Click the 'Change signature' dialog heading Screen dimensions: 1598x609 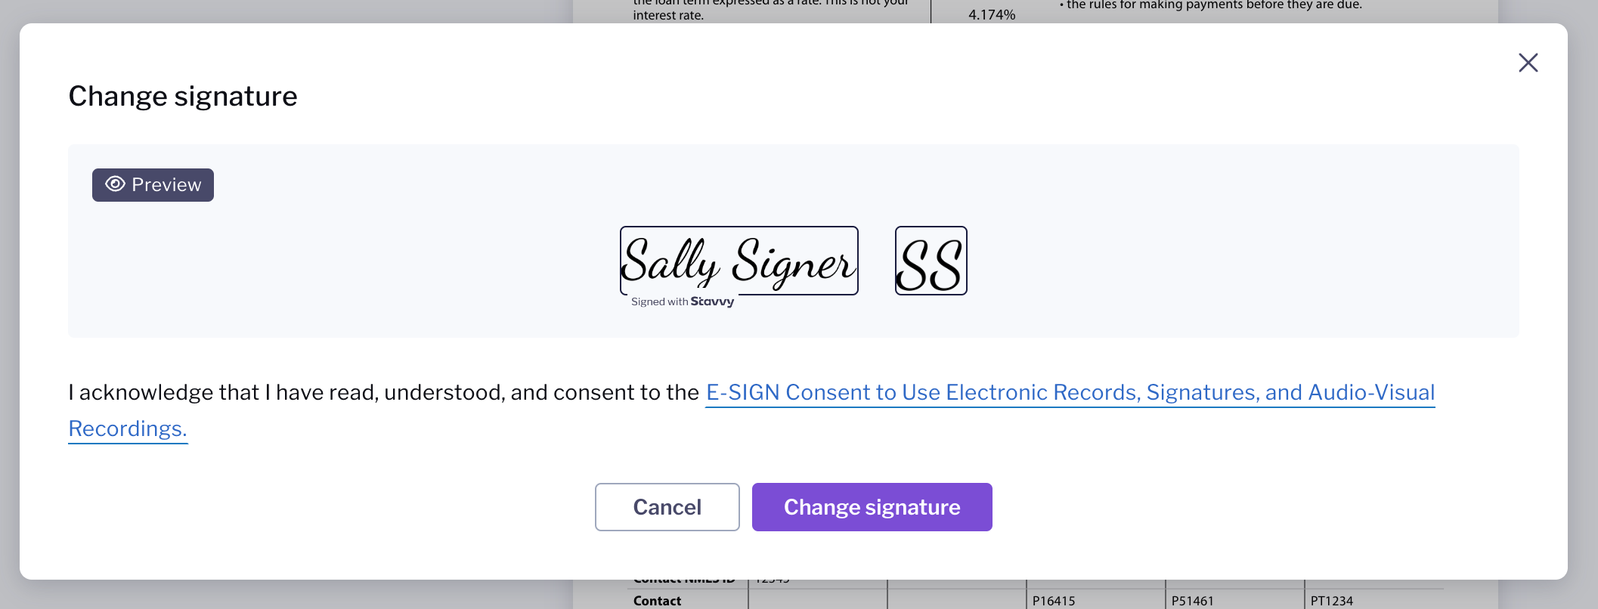(x=183, y=96)
